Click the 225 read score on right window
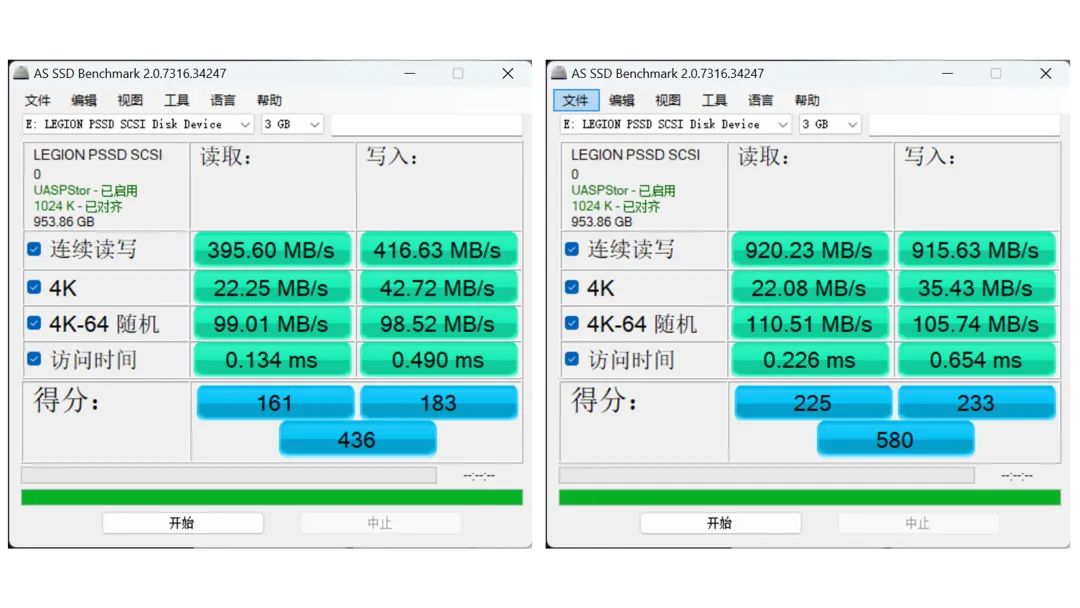The image size is (1080, 608). coord(813,402)
